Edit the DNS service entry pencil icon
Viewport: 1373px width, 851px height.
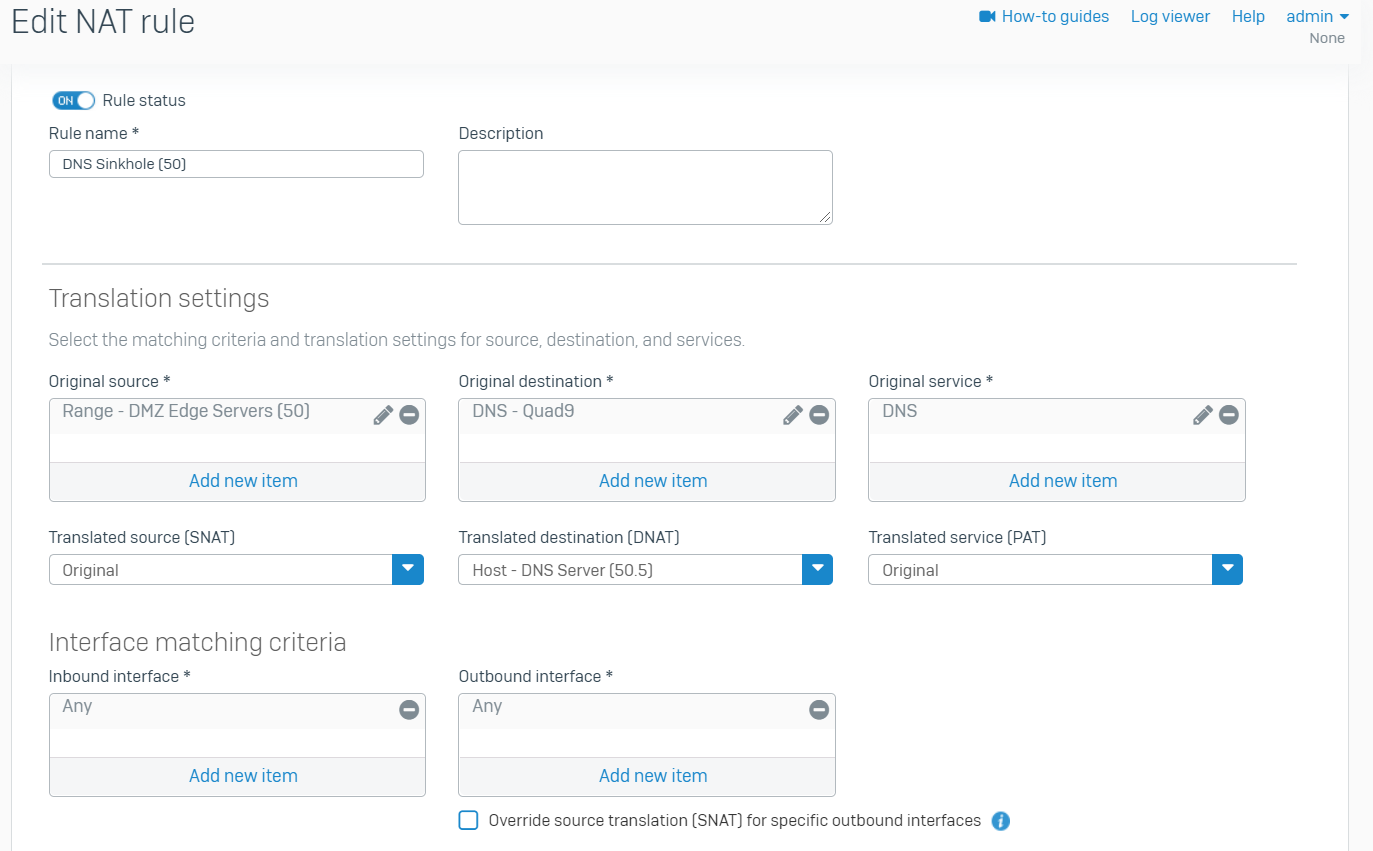pyautogui.click(x=1203, y=415)
